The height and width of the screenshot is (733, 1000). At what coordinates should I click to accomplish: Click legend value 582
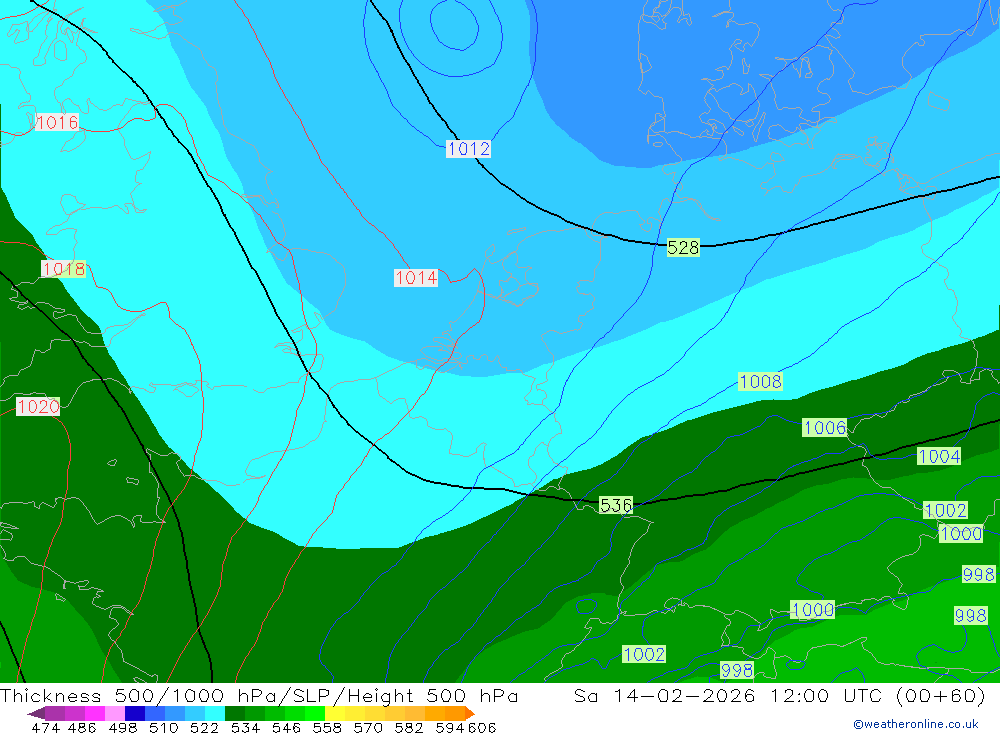click(408, 727)
